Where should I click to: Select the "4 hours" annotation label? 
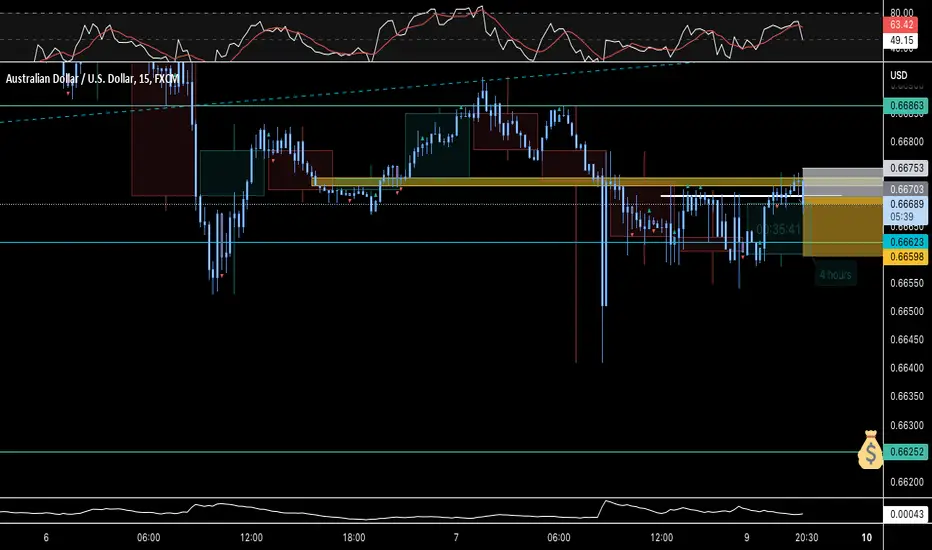click(835, 275)
